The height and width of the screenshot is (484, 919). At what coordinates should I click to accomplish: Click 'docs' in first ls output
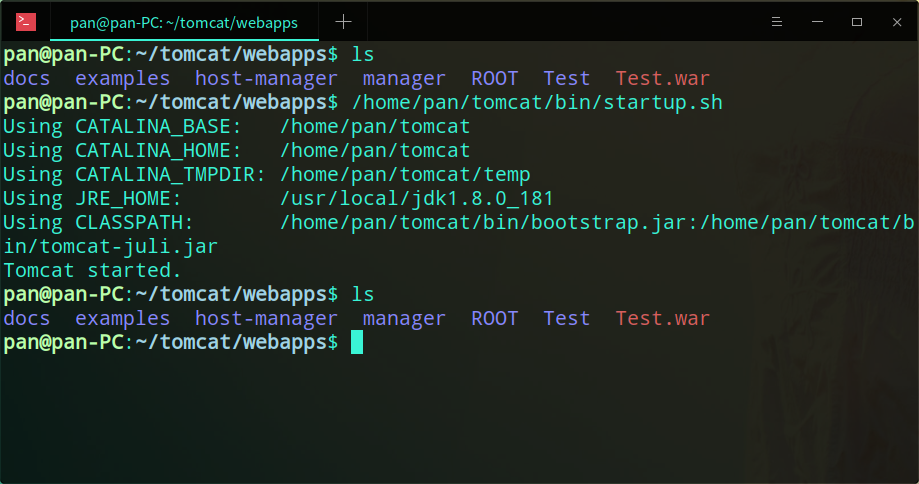click(x=27, y=79)
